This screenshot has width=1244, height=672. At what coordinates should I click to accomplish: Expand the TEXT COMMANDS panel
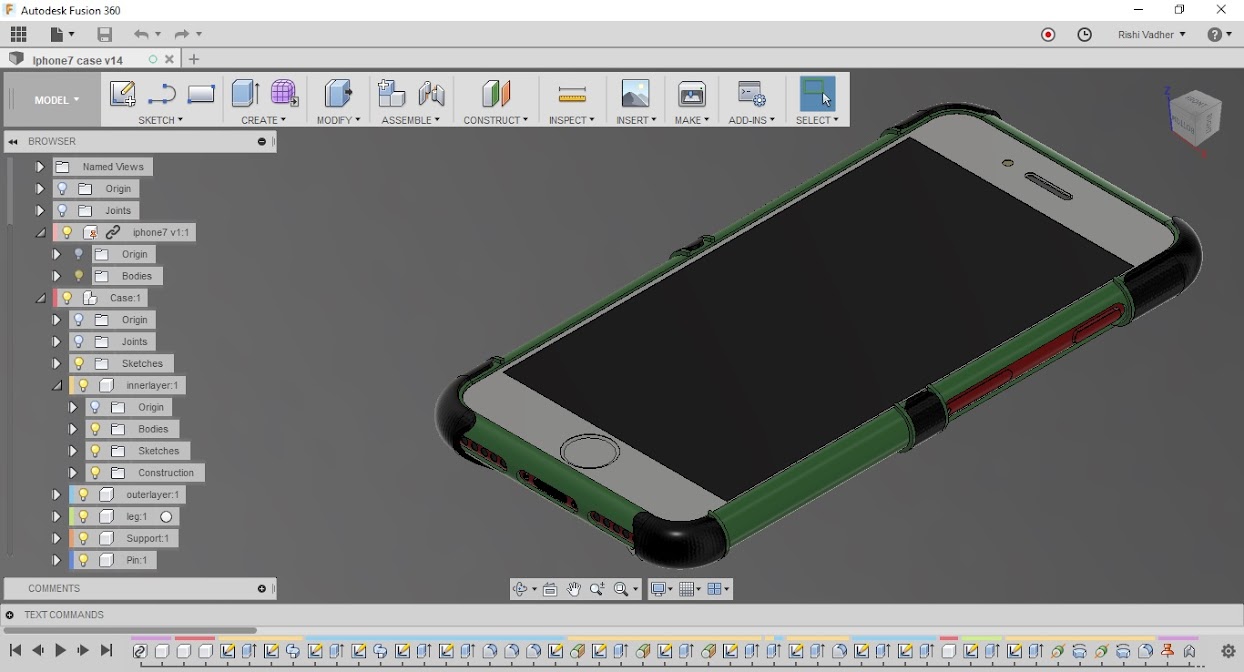pyautogui.click(x=10, y=615)
